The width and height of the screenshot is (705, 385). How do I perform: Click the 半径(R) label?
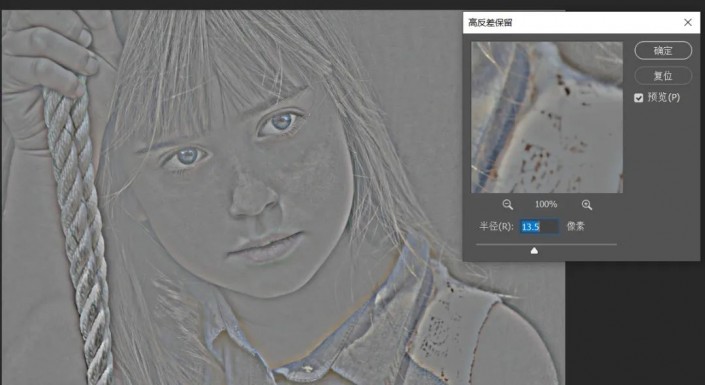coord(496,226)
